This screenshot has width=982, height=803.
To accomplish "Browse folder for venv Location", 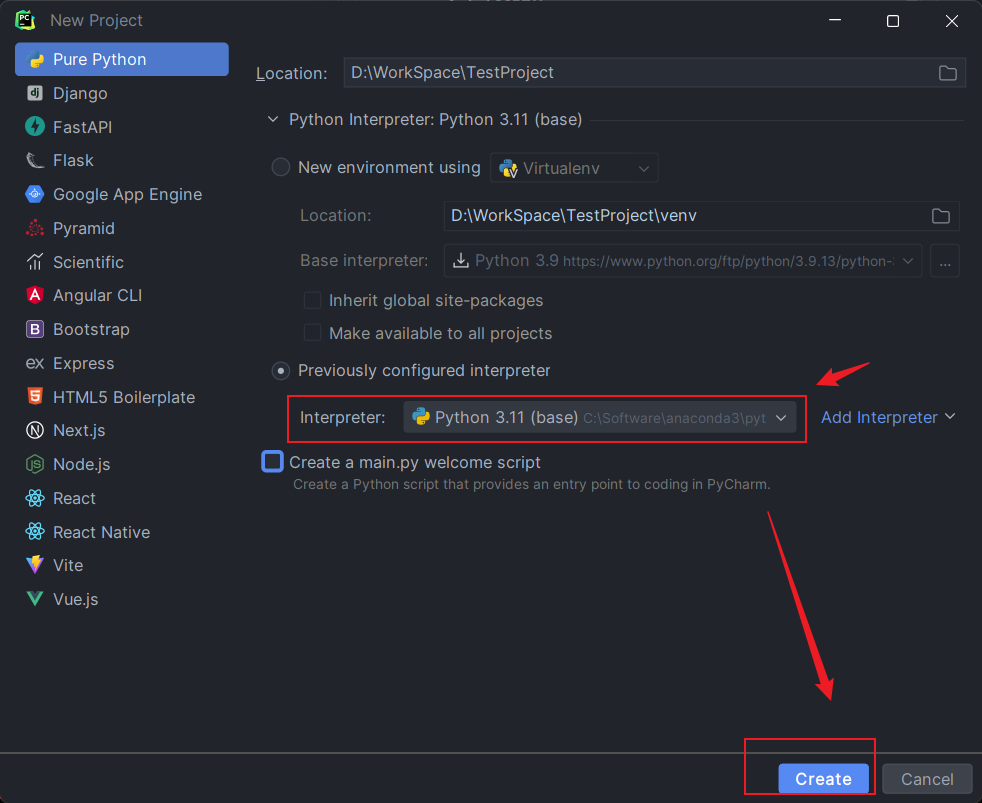I will pyautogui.click(x=941, y=216).
